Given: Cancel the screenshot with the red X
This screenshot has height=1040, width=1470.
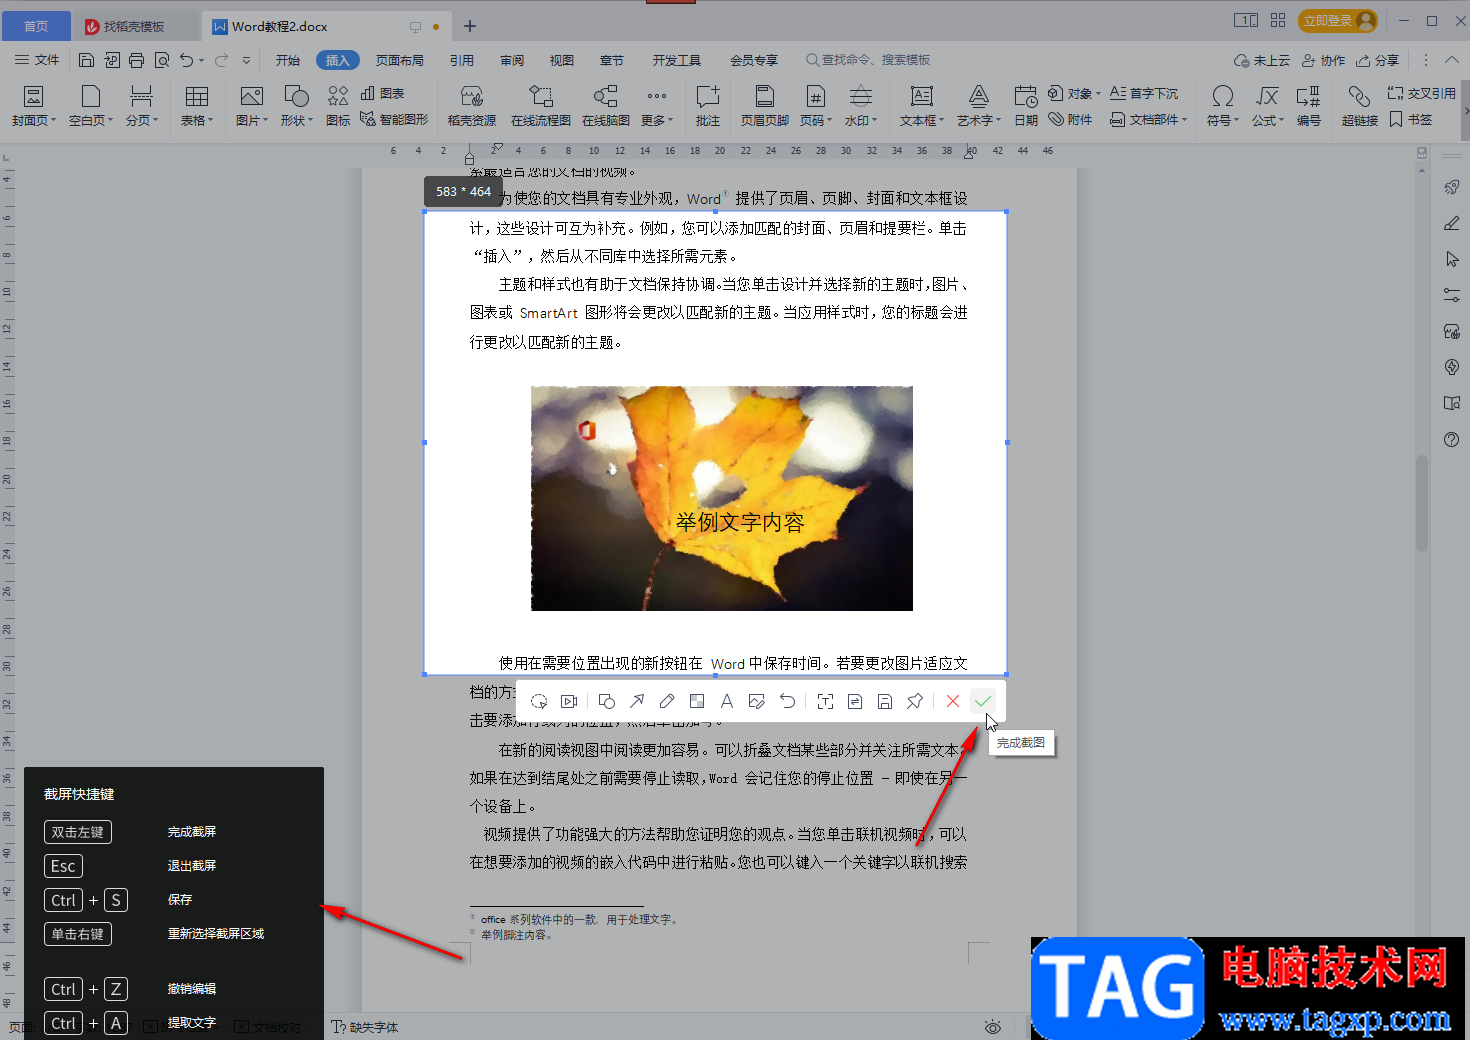Looking at the screenshot, I should click(x=953, y=701).
